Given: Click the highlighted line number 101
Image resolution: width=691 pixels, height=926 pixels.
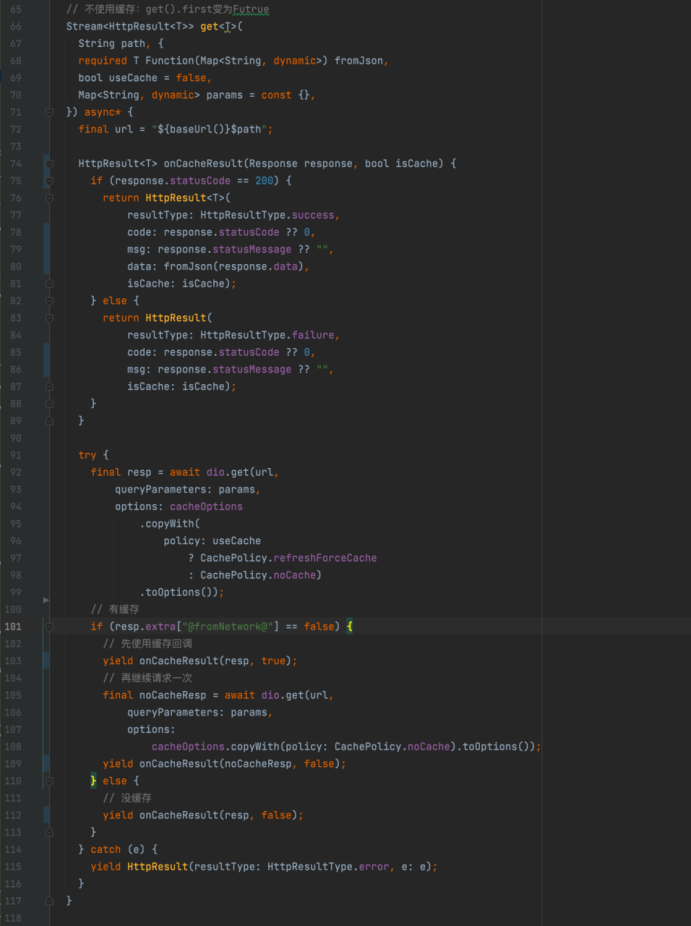Looking at the screenshot, I should [x=13, y=627].
